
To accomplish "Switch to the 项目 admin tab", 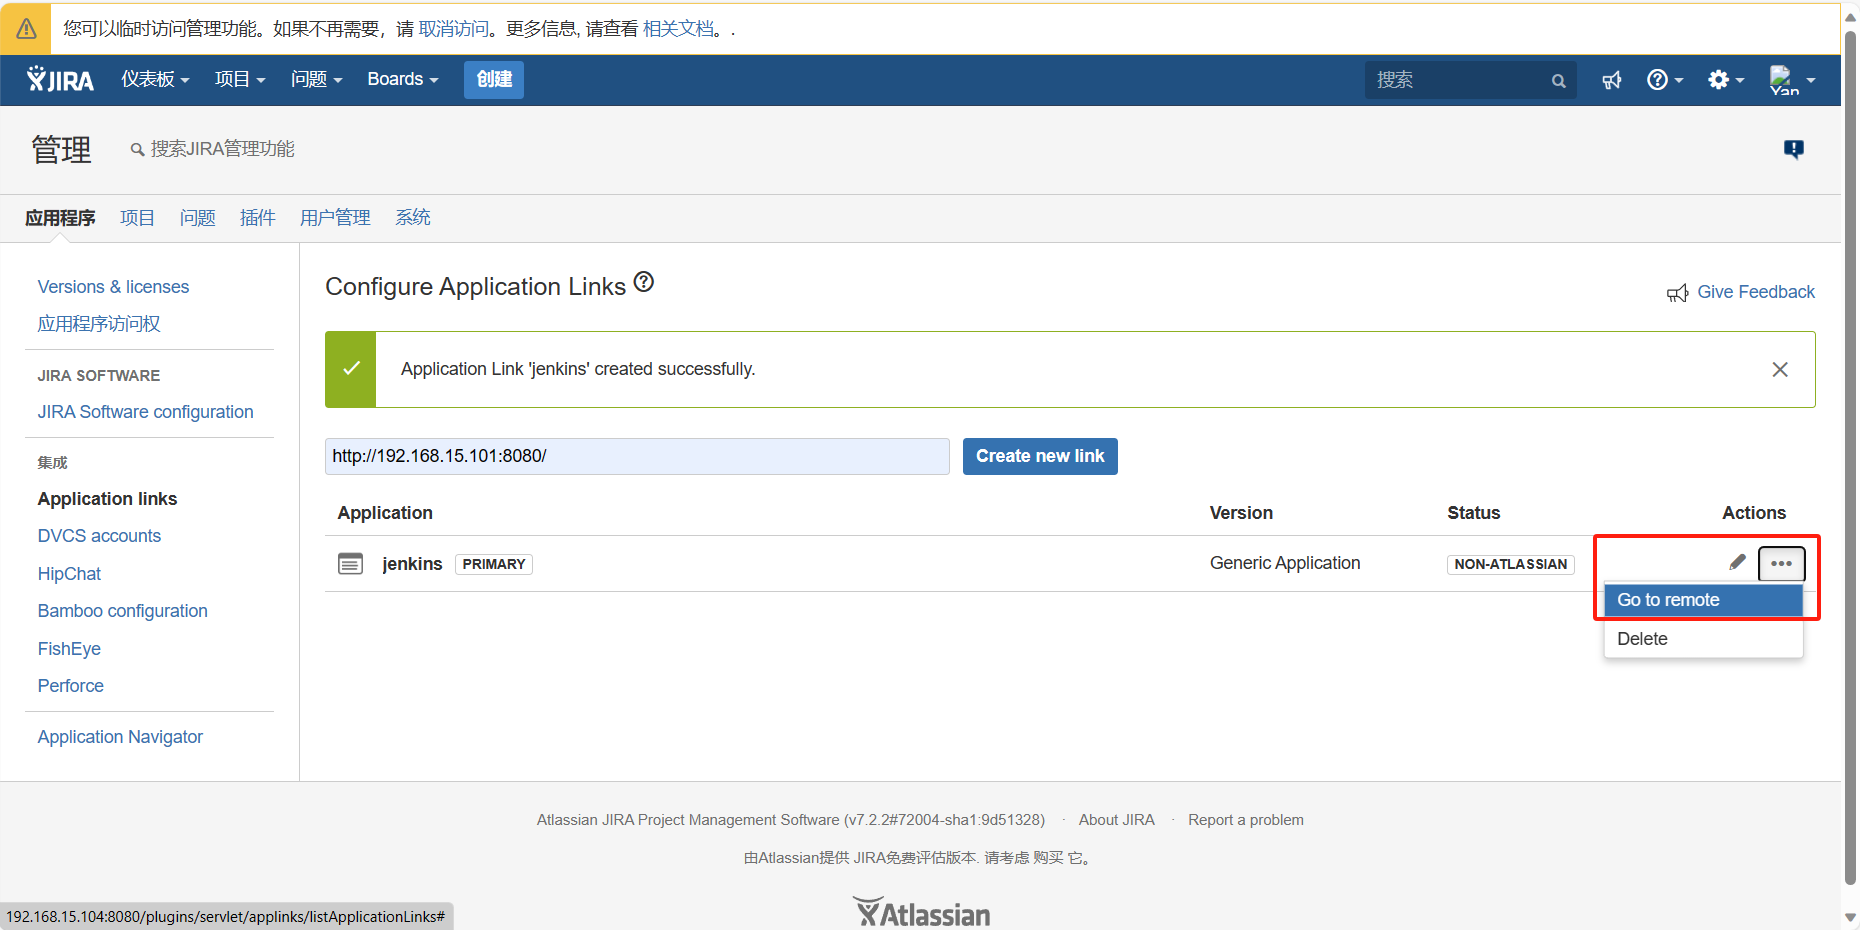I will pyautogui.click(x=137, y=218).
